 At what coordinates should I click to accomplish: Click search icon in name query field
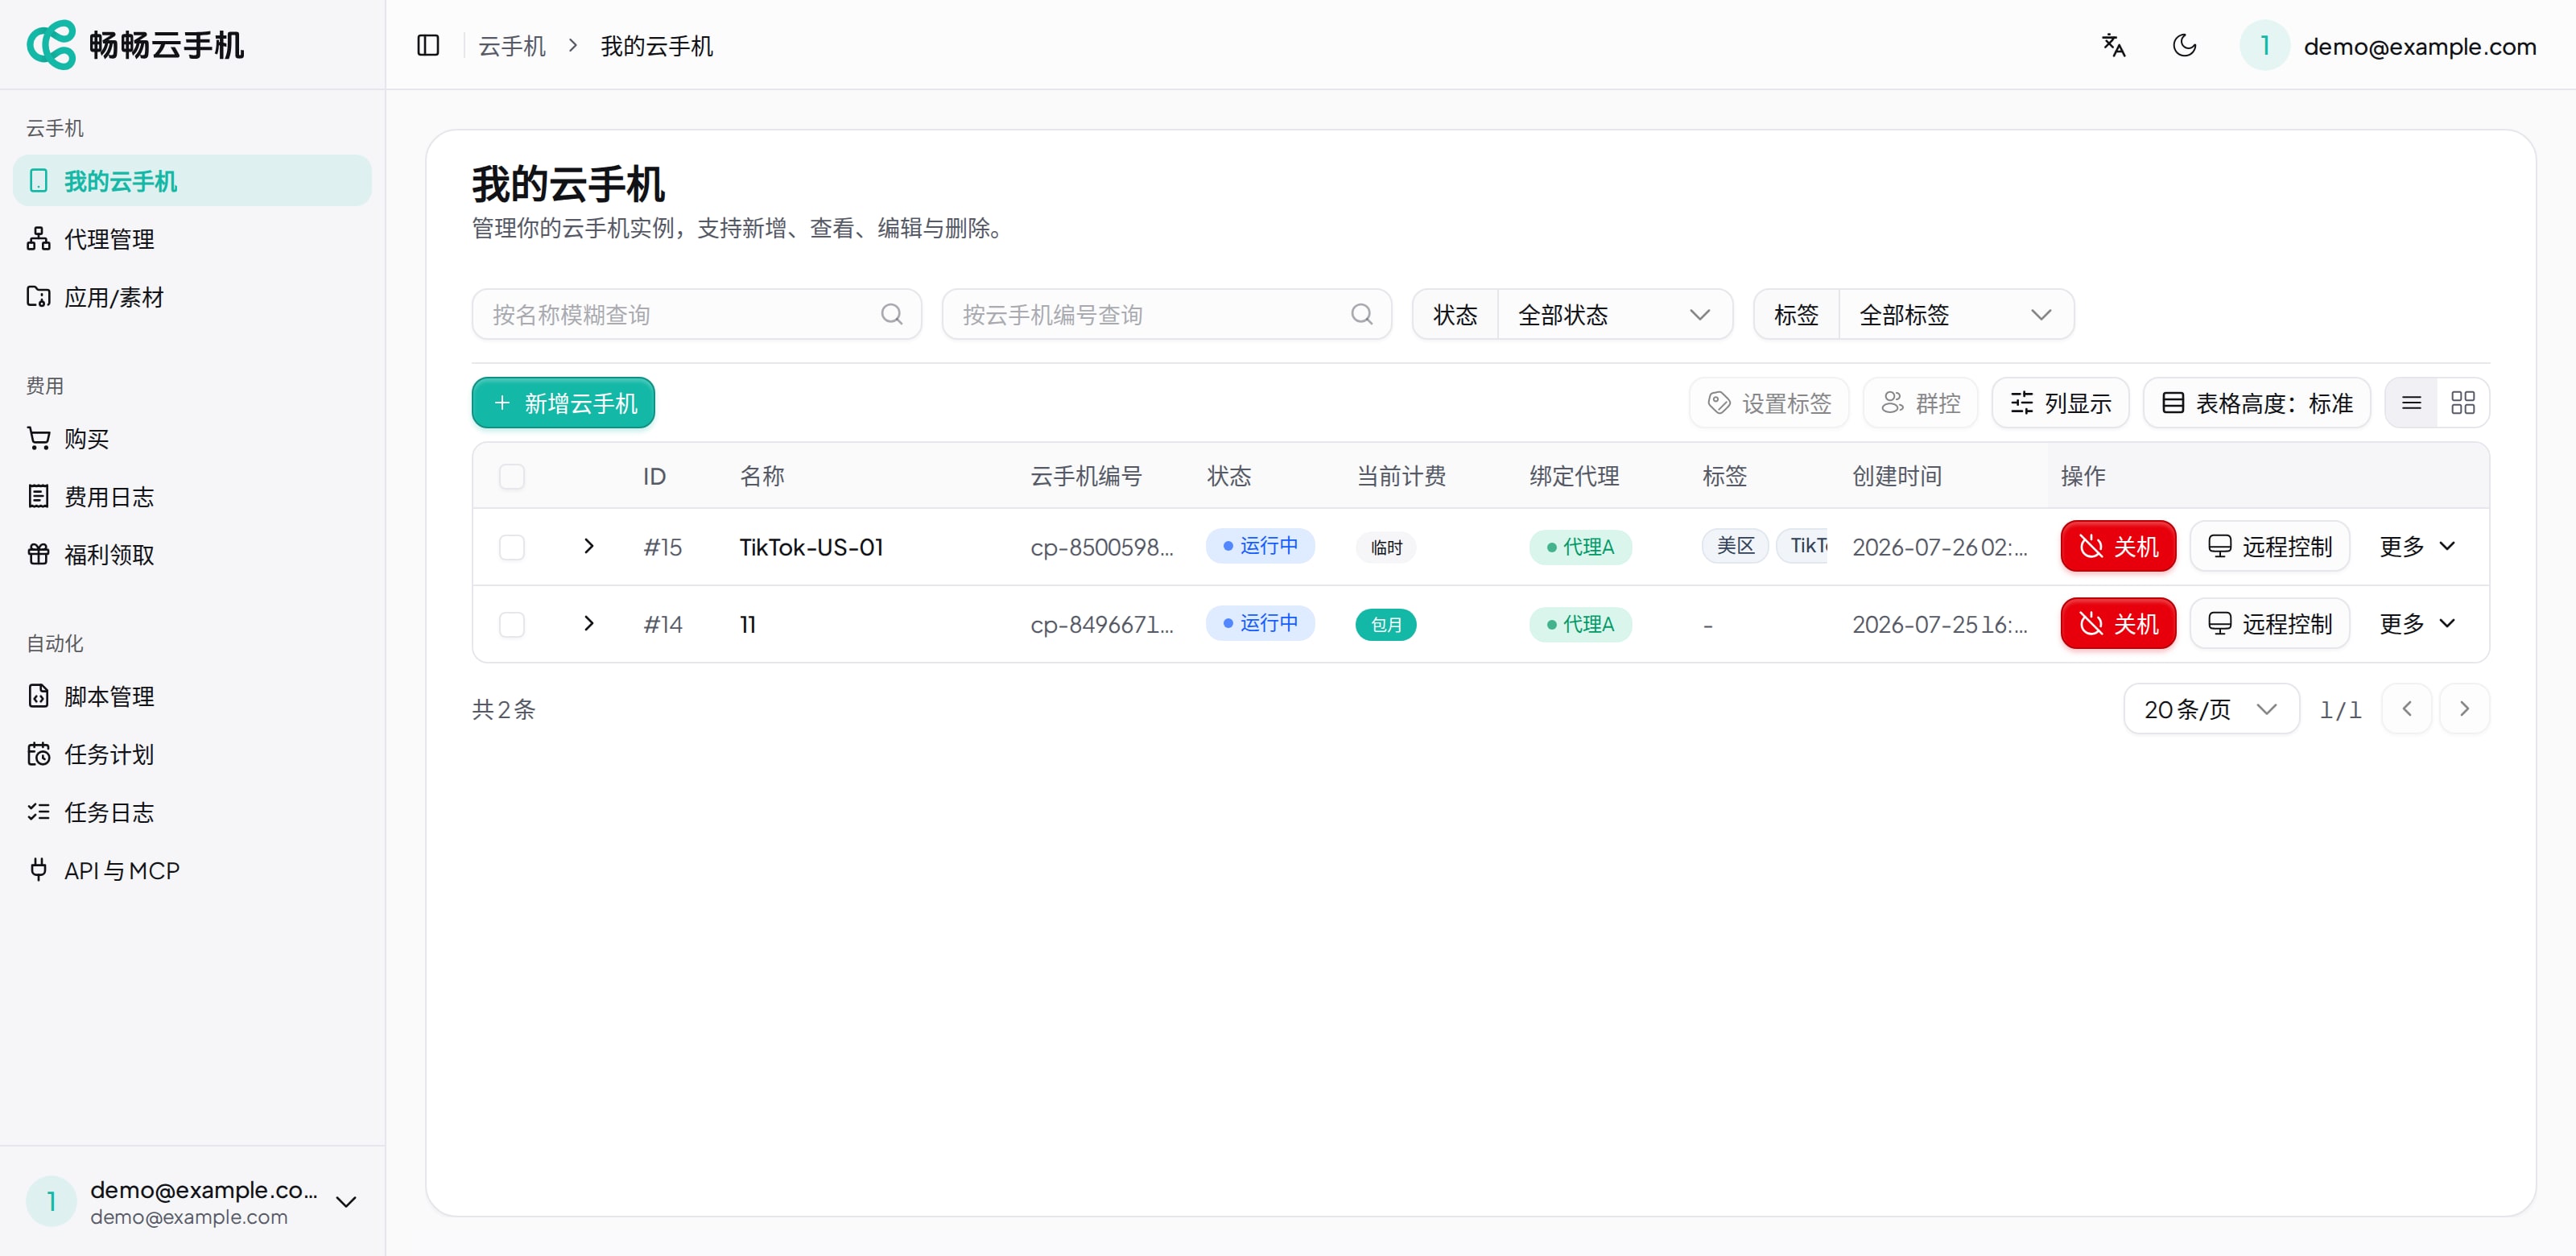(891, 314)
